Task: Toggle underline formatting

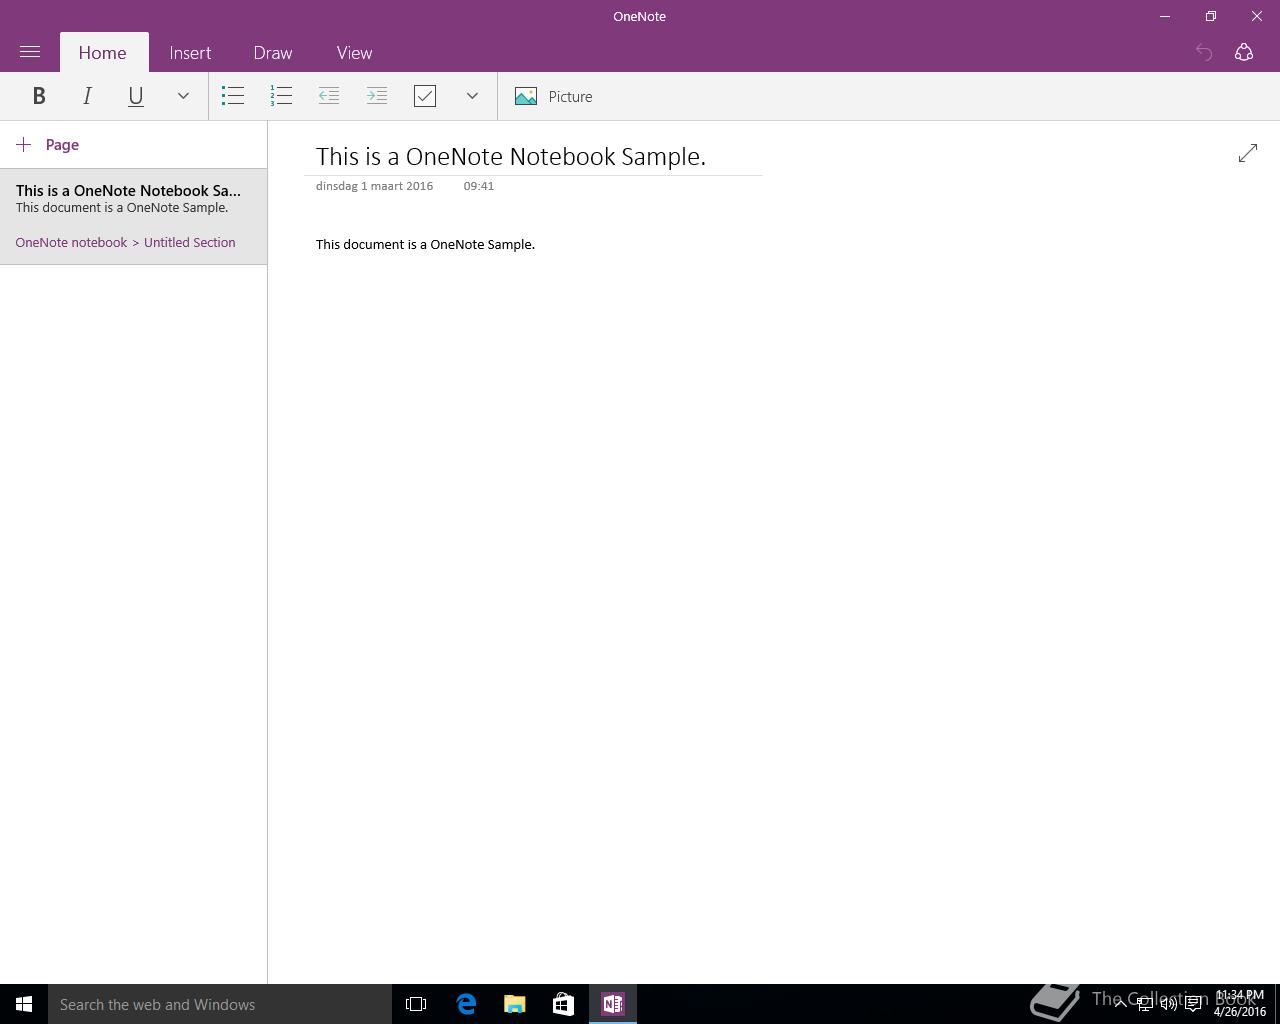Action: coord(135,96)
